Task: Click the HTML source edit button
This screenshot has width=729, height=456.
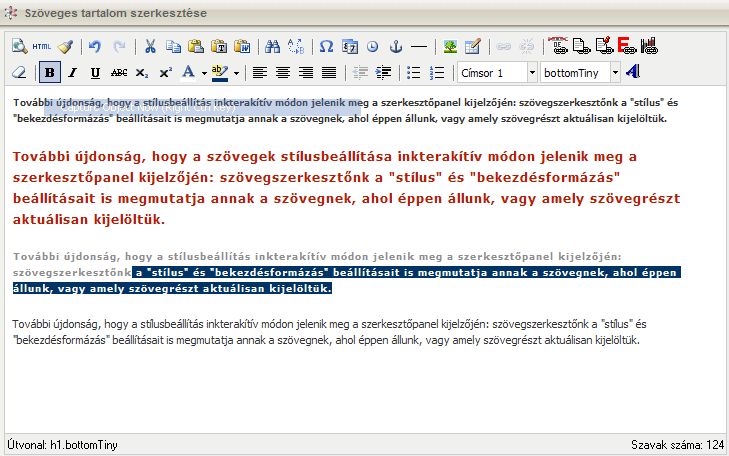Action: tap(41, 46)
